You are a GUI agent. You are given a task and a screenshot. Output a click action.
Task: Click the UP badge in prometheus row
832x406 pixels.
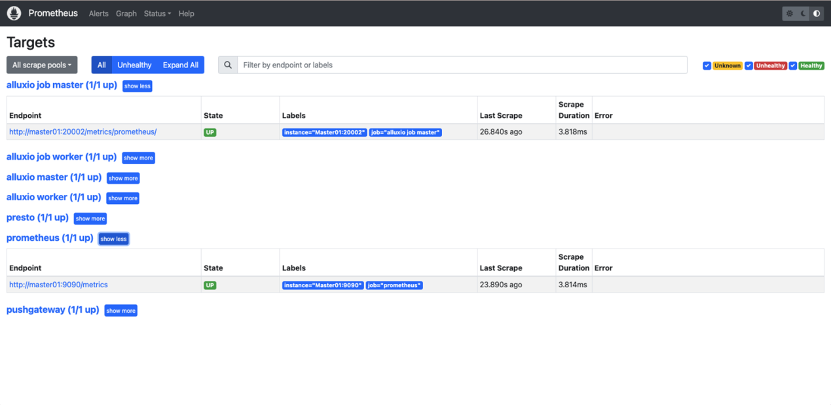(210, 285)
